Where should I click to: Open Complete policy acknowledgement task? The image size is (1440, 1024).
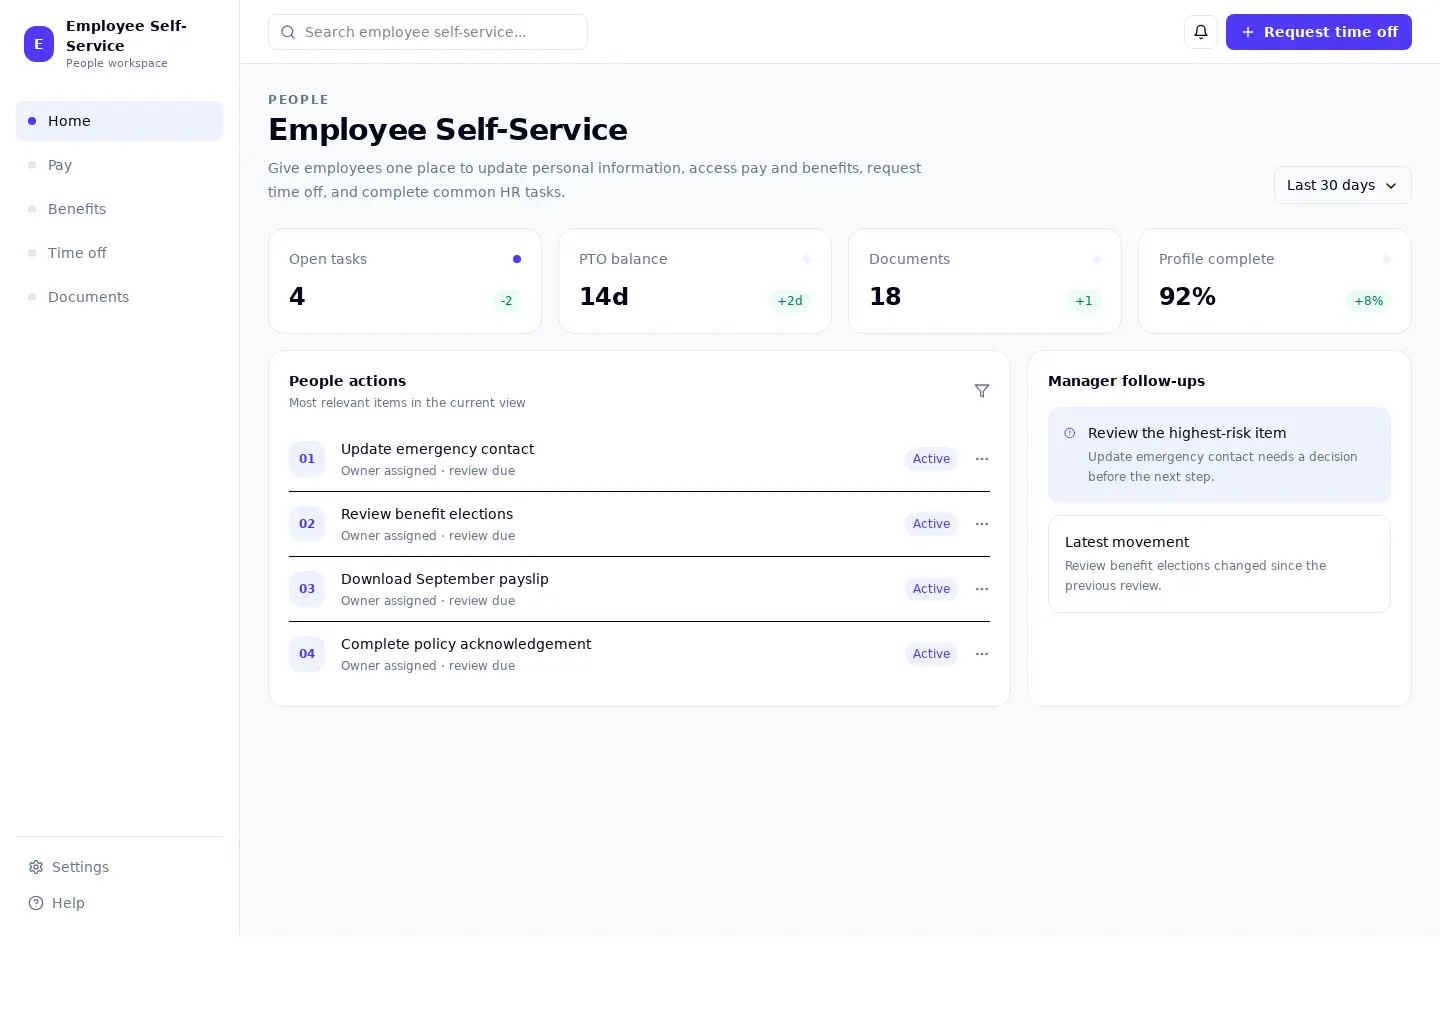coord(639,654)
